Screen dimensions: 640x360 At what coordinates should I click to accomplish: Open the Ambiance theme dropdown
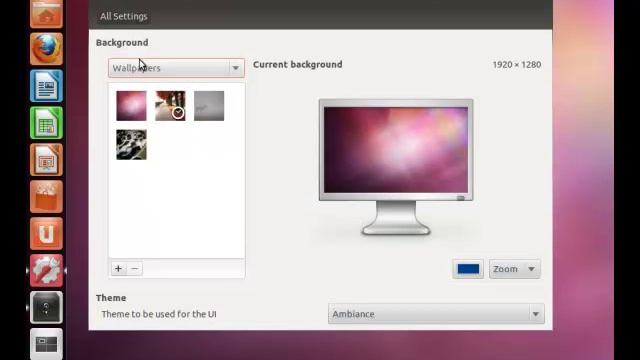pos(436,314)
